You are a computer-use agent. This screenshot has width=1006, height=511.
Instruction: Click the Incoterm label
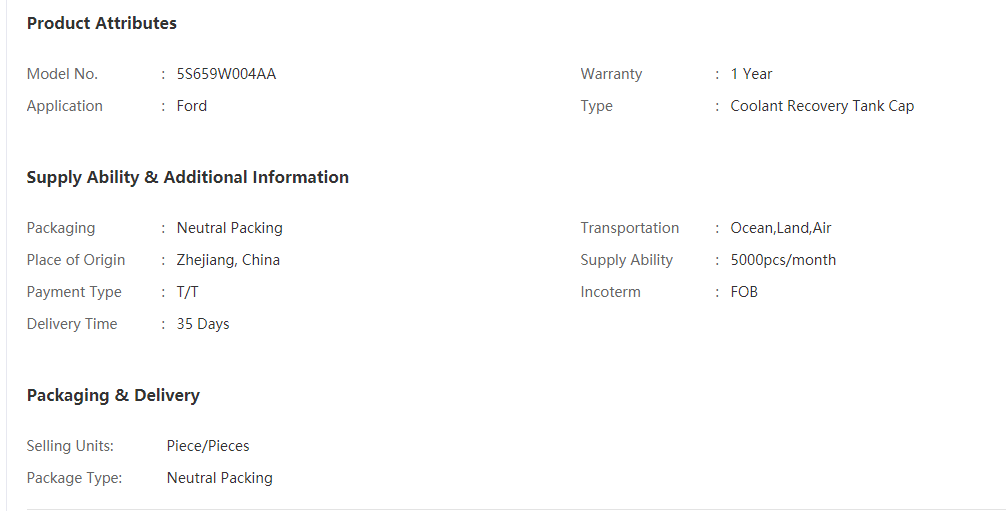click(x=611, y=292)
